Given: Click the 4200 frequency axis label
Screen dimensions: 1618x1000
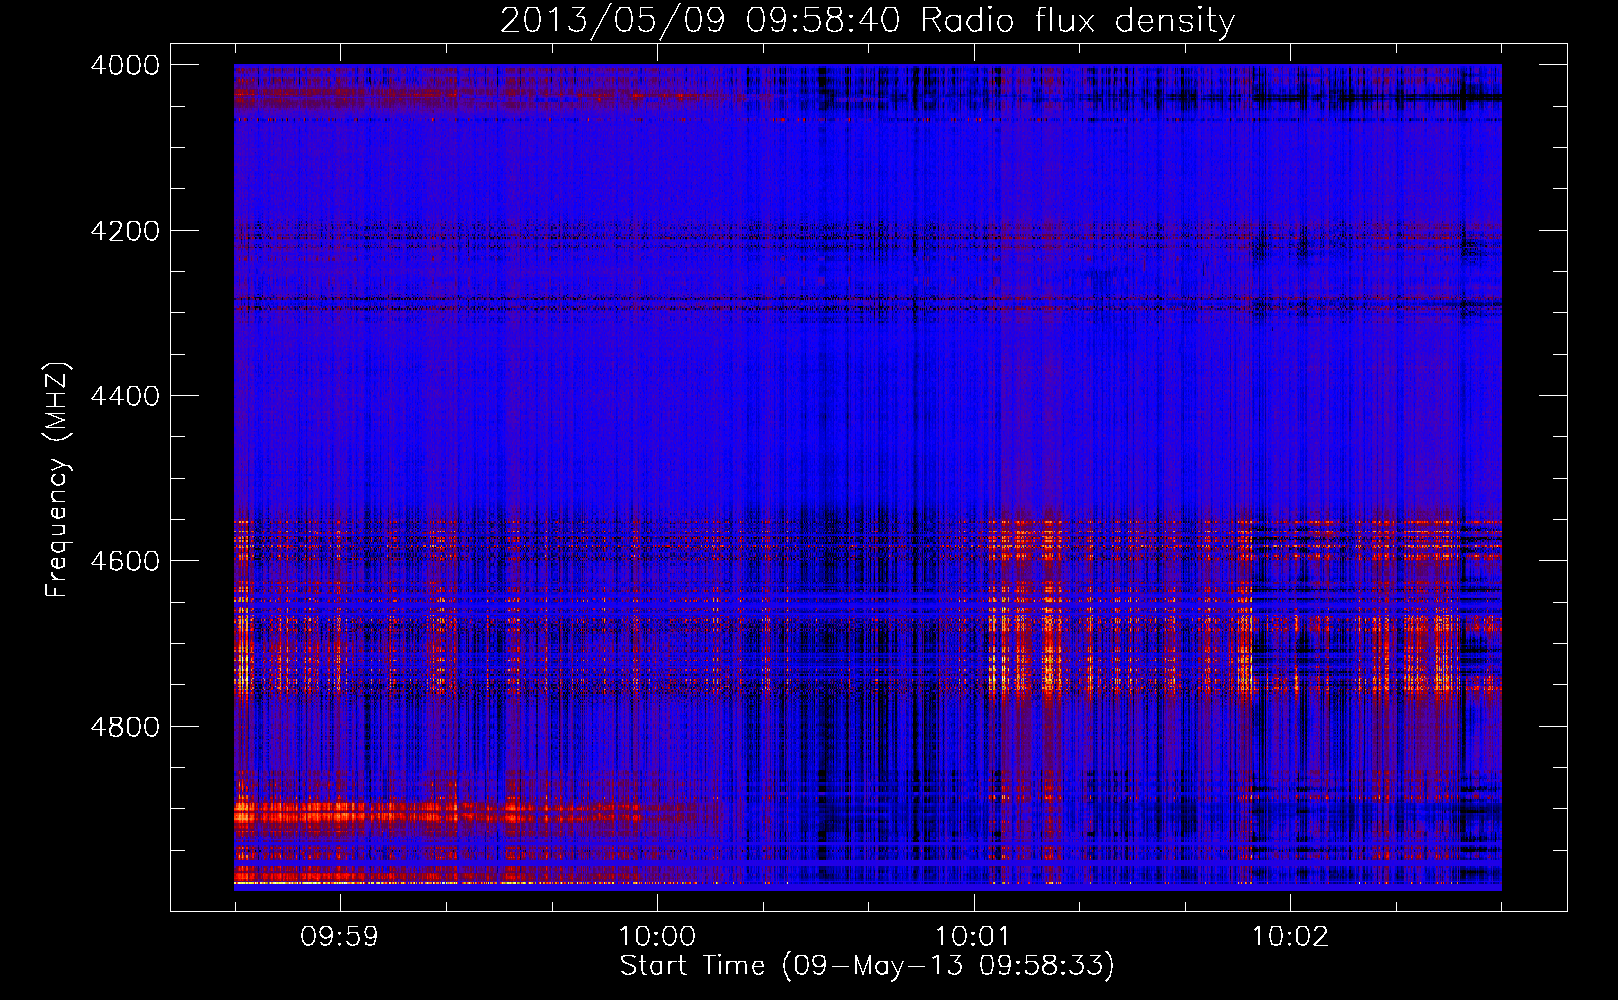Looking at the screenshot, I should pyautogui.click(x=125, y=231).
